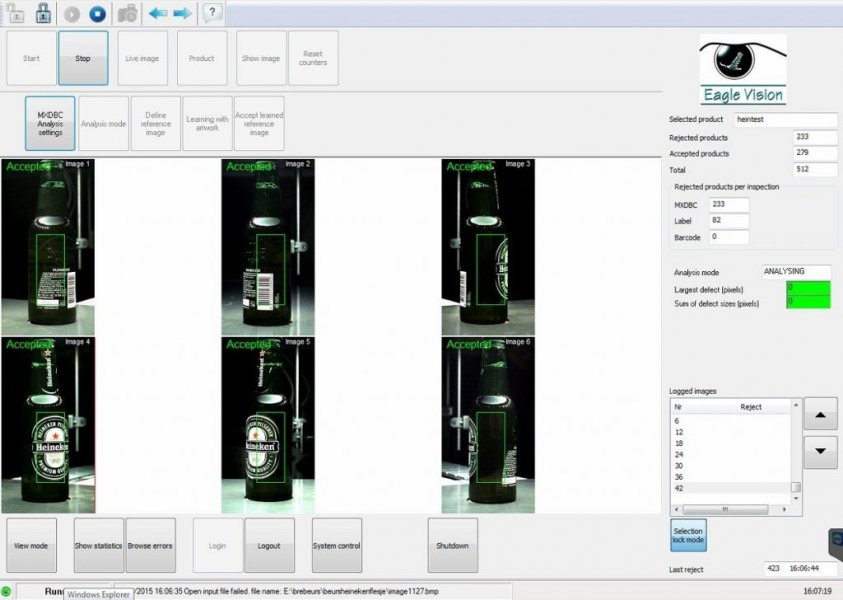Select logged image row 30
This screenshot has width=843, height=600.
(x=731, y=466)
